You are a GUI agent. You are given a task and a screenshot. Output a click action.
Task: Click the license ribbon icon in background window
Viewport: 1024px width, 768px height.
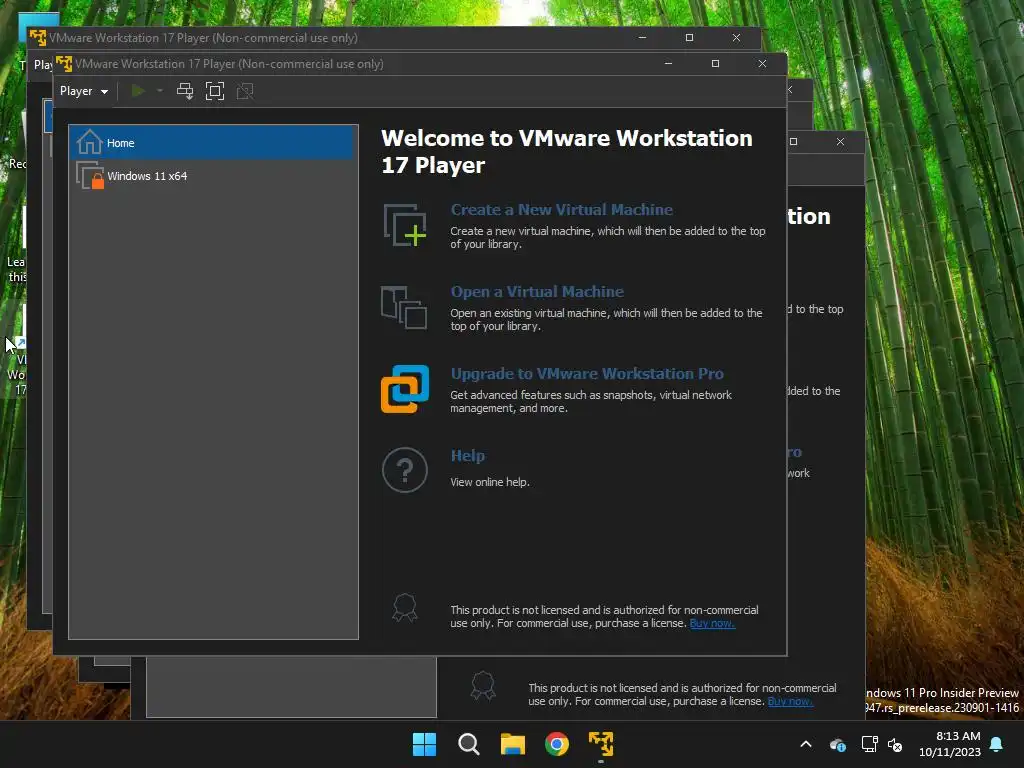(x=483, y=686)
